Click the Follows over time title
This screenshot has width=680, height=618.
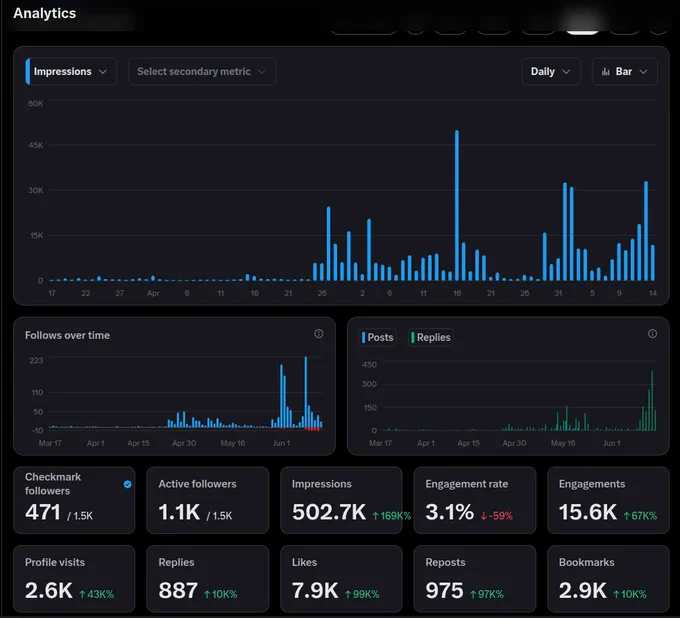tap(67, 335)
